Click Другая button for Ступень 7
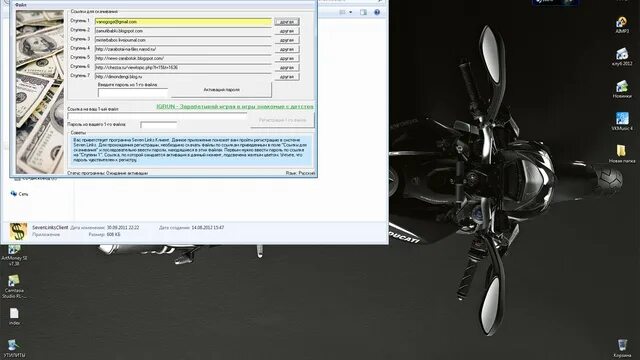 287,77
